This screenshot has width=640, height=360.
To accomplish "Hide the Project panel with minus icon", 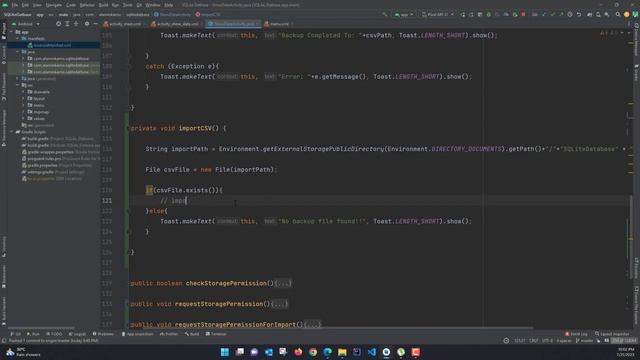I will tap(95, 24).
